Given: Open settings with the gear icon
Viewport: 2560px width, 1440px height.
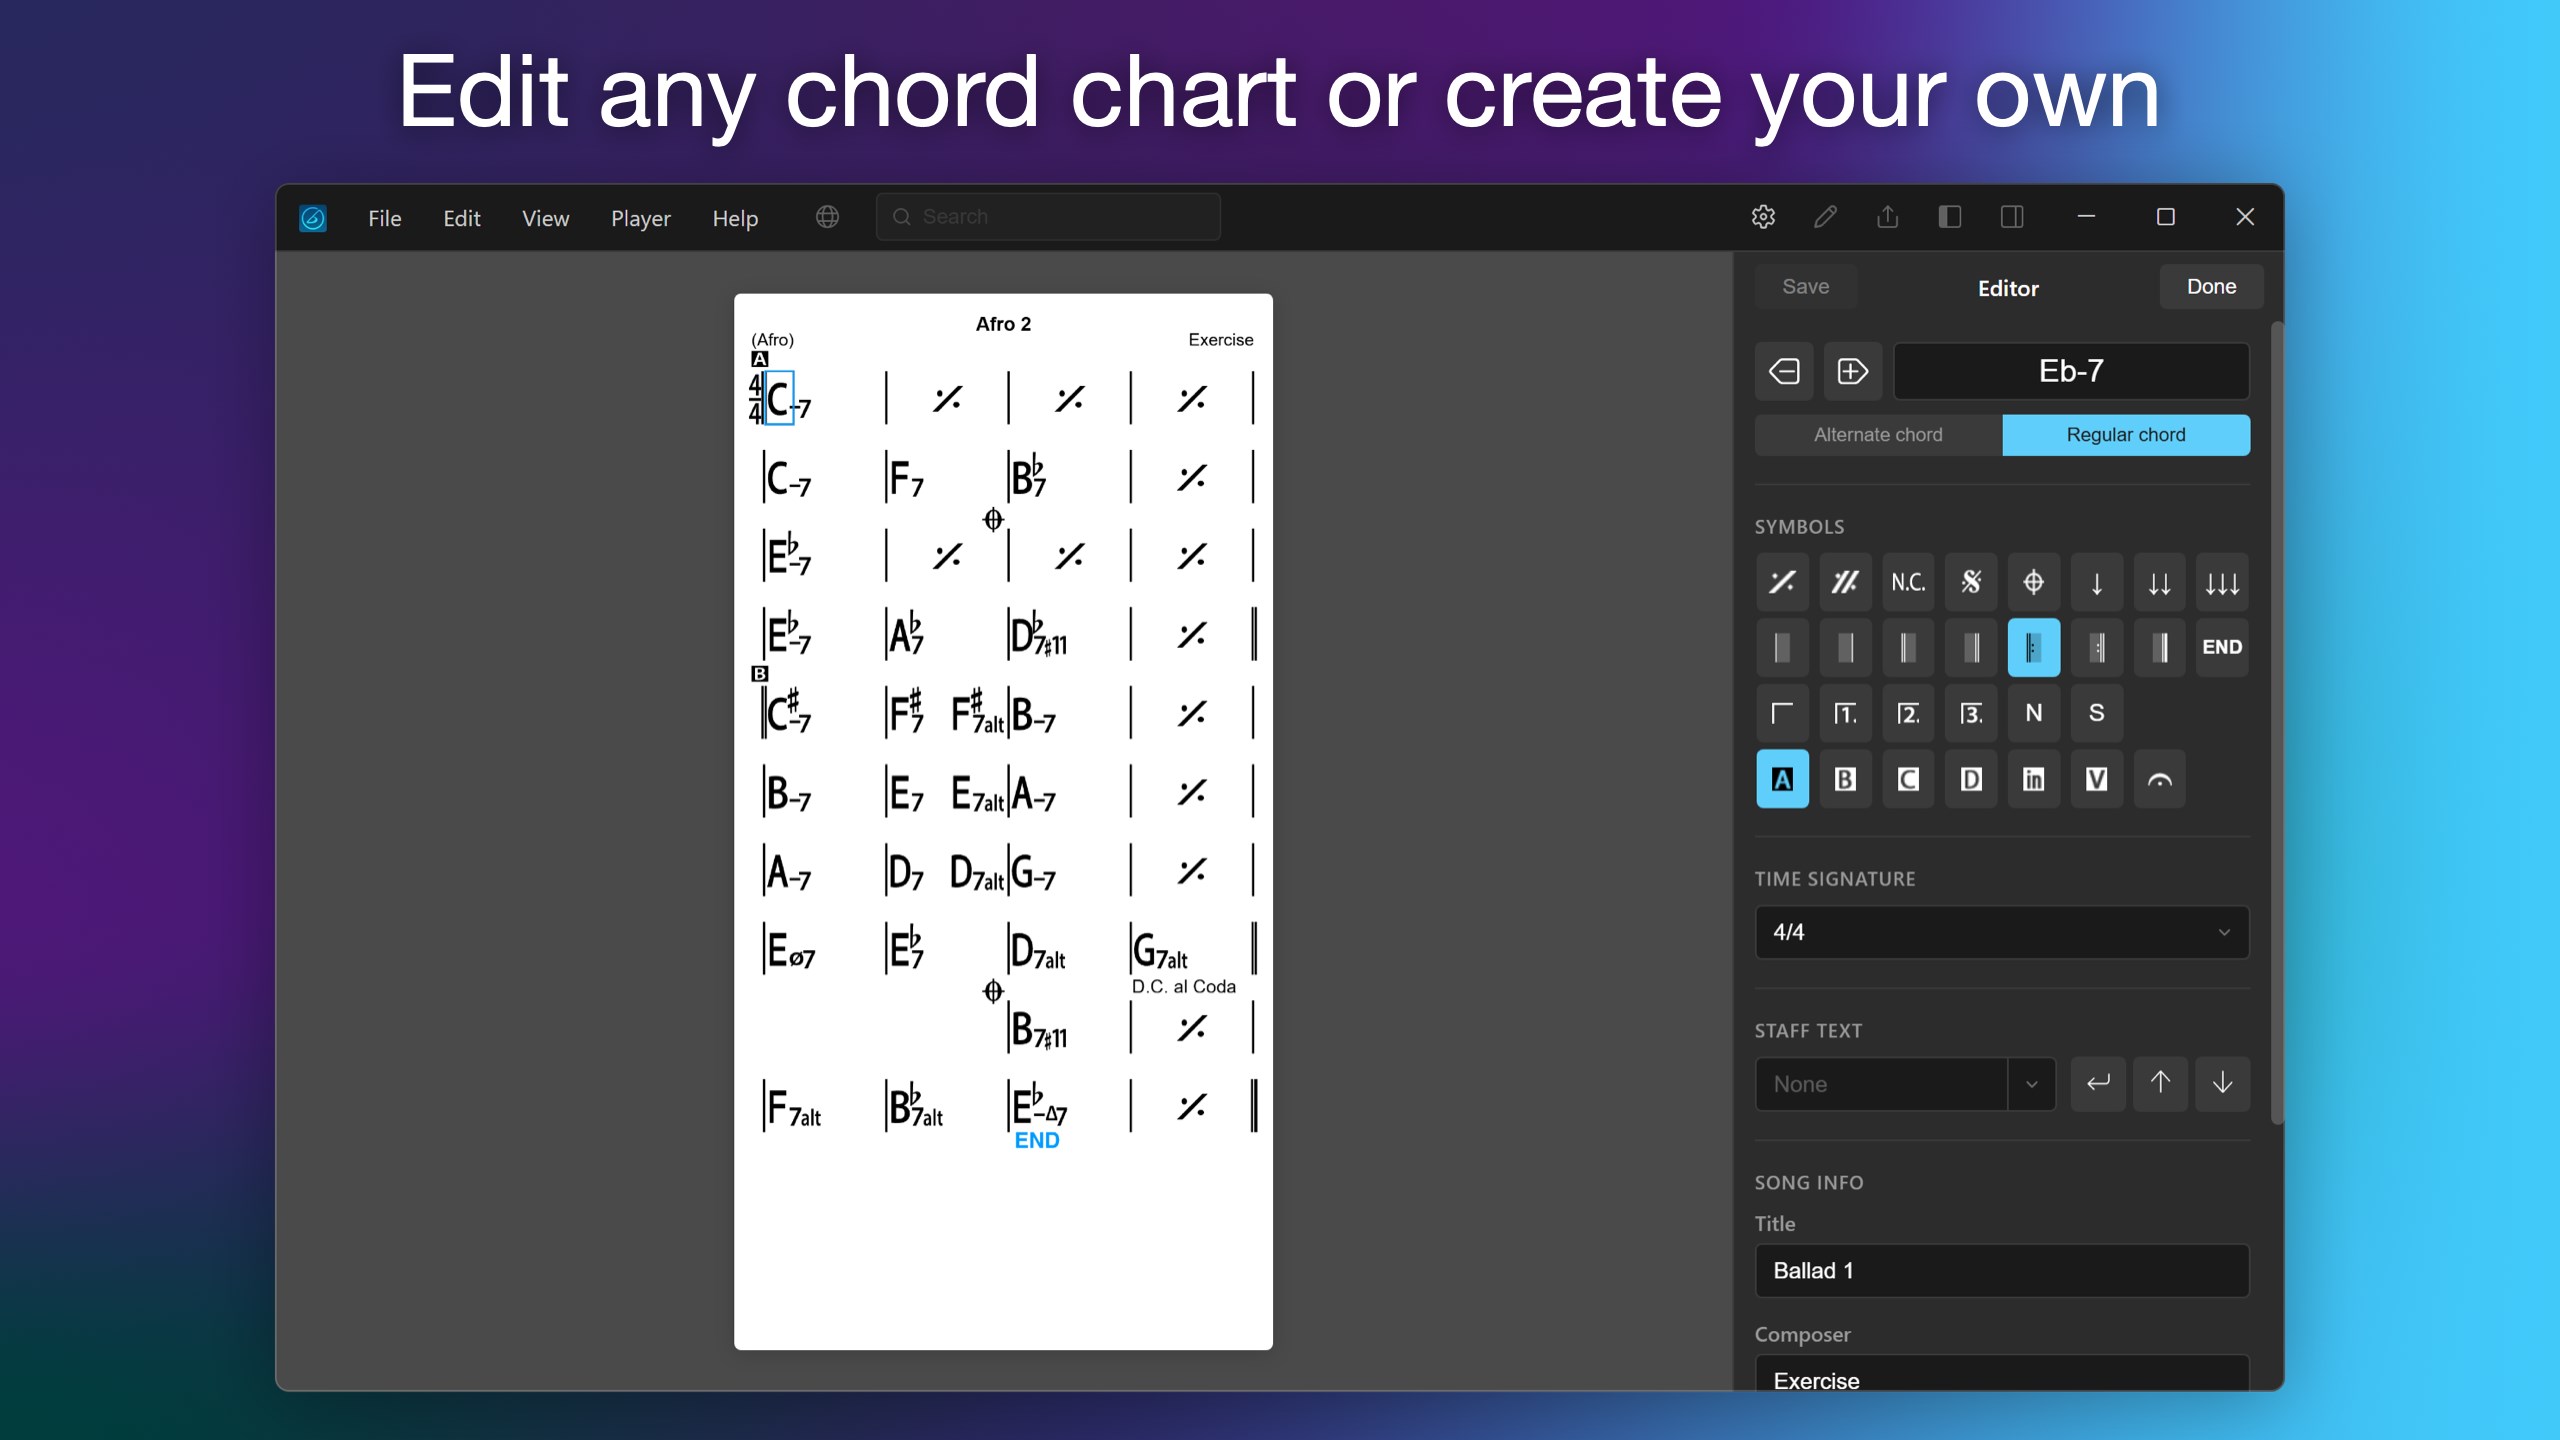Looking at the screenshot, I should [1763, 217].
